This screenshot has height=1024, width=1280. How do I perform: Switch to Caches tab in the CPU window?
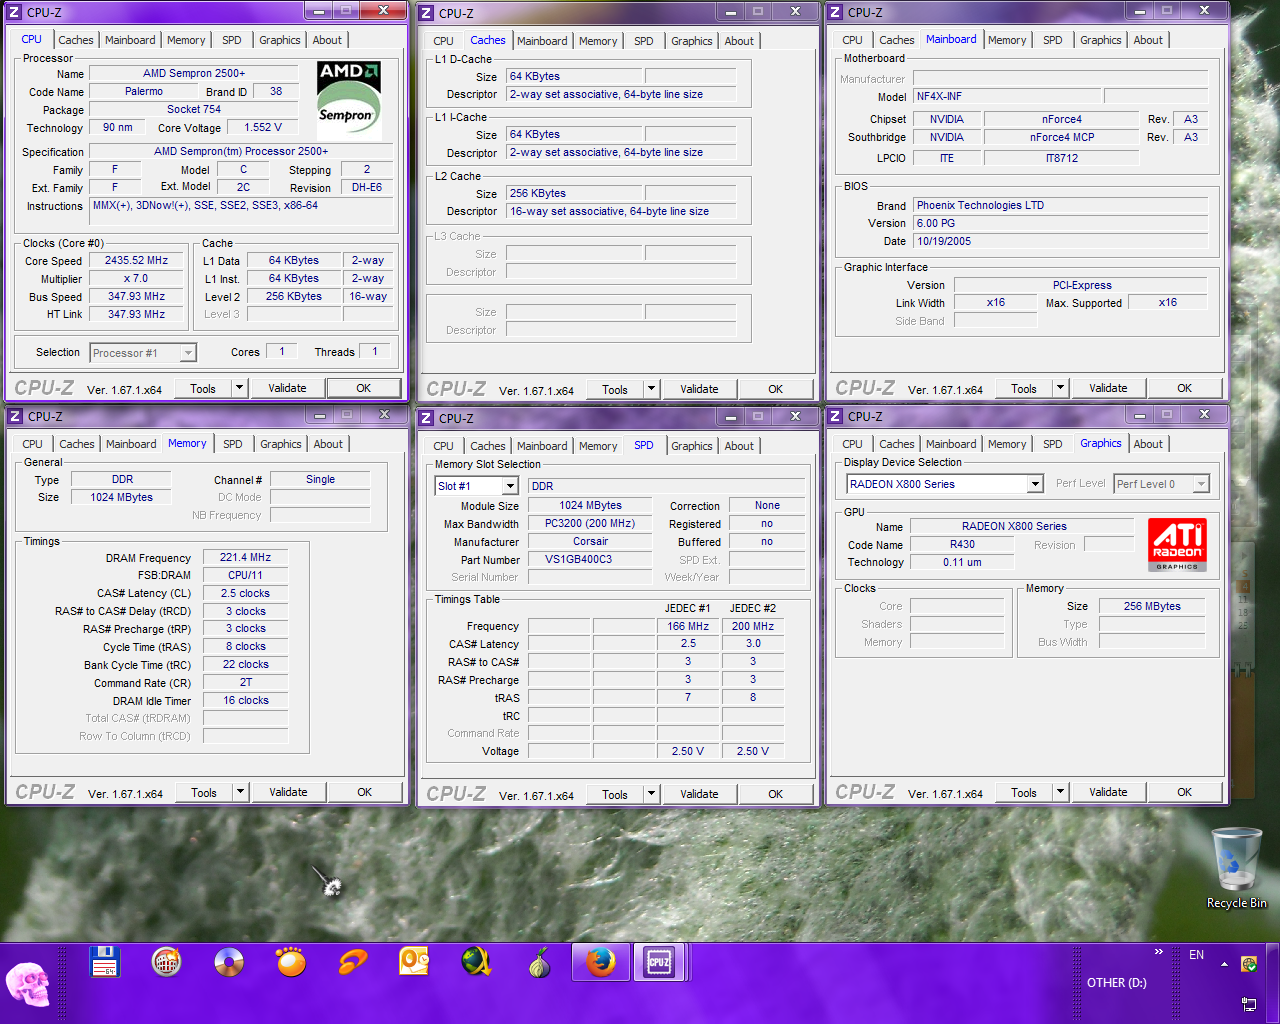coord(75,40)
